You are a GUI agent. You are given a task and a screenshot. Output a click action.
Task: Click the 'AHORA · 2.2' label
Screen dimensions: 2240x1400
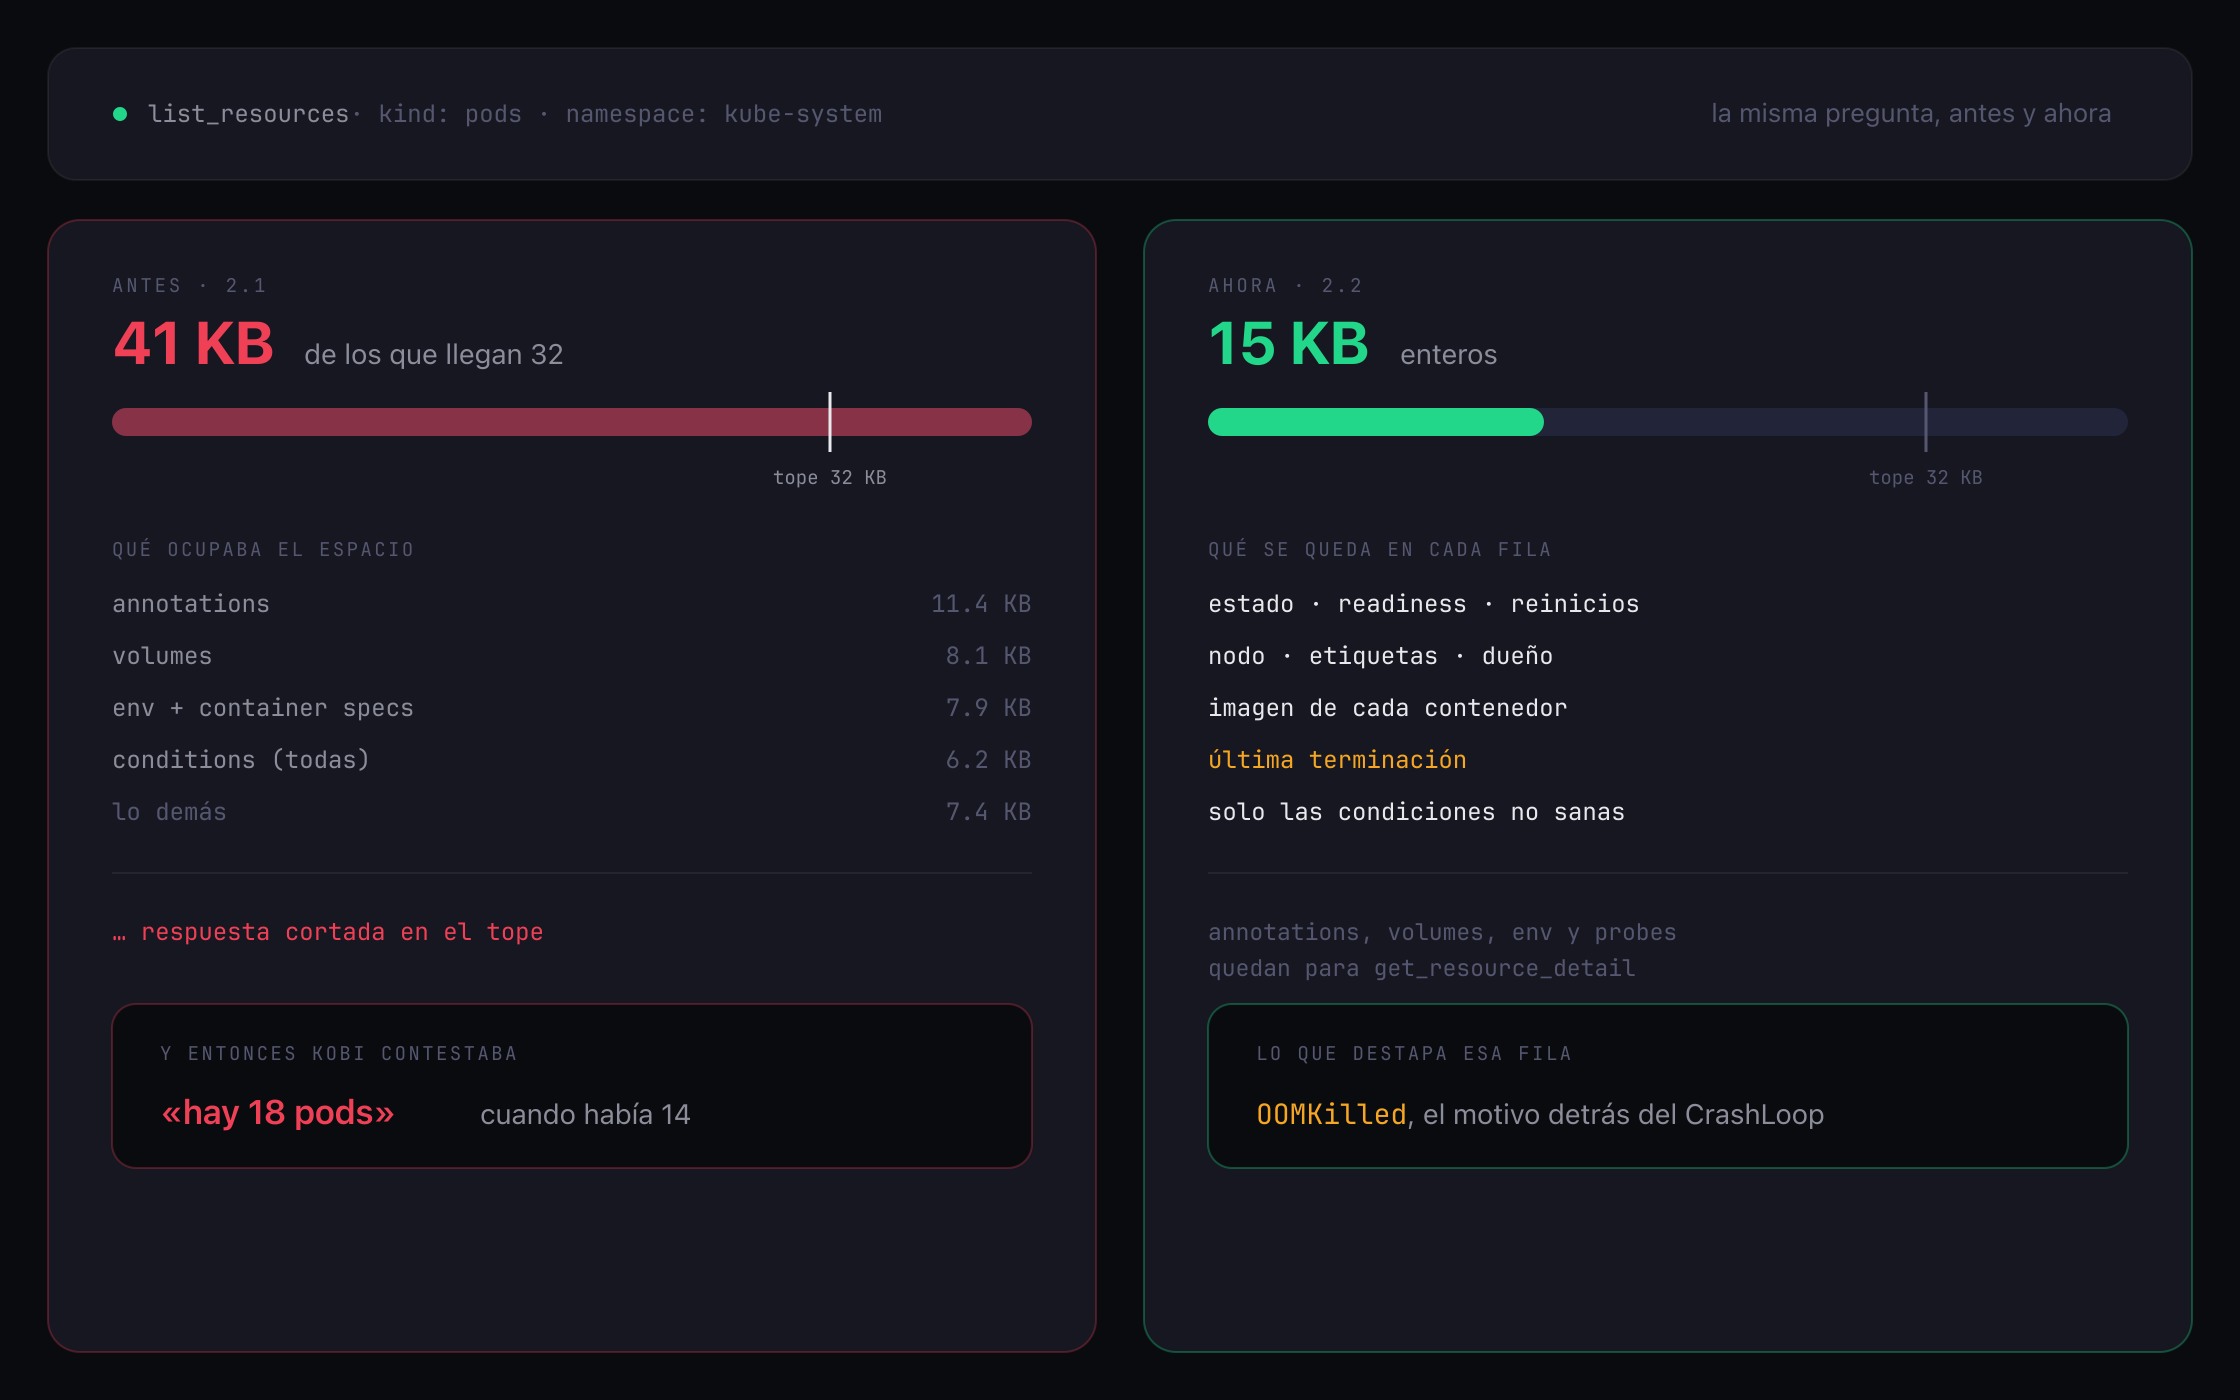[x=1286, y=286]
